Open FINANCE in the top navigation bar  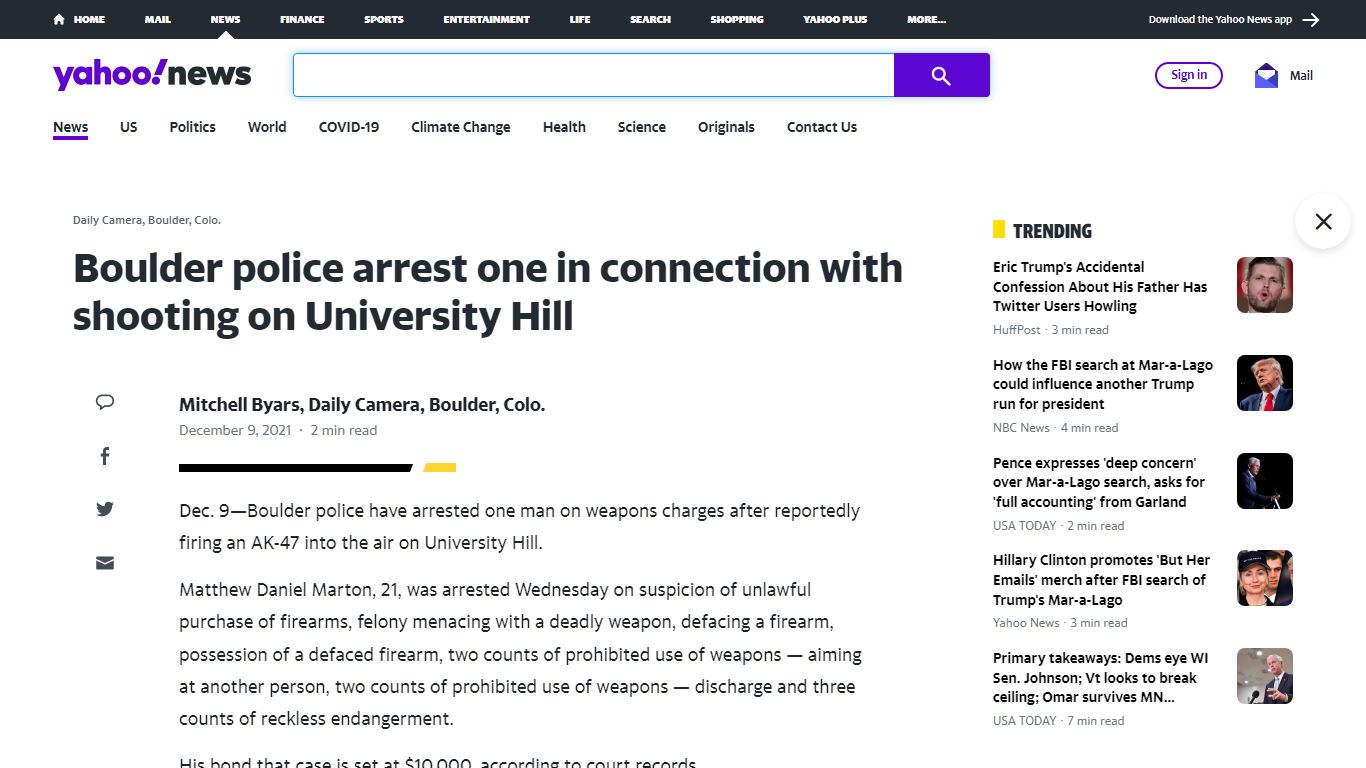pos(302,19)
